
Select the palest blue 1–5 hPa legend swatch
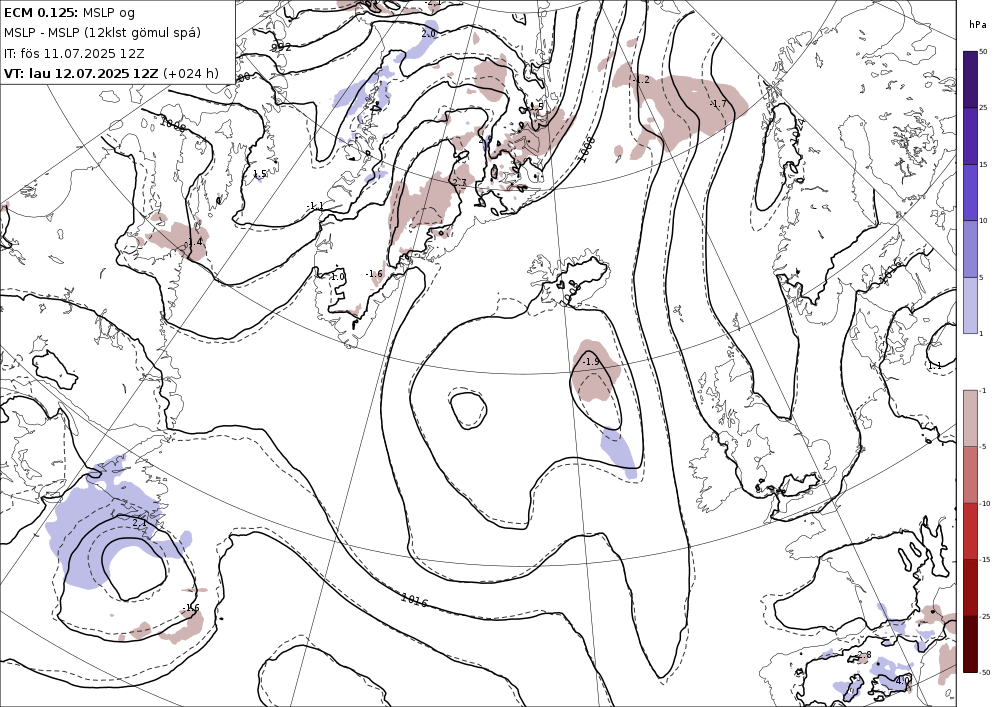tap(970, 305)
